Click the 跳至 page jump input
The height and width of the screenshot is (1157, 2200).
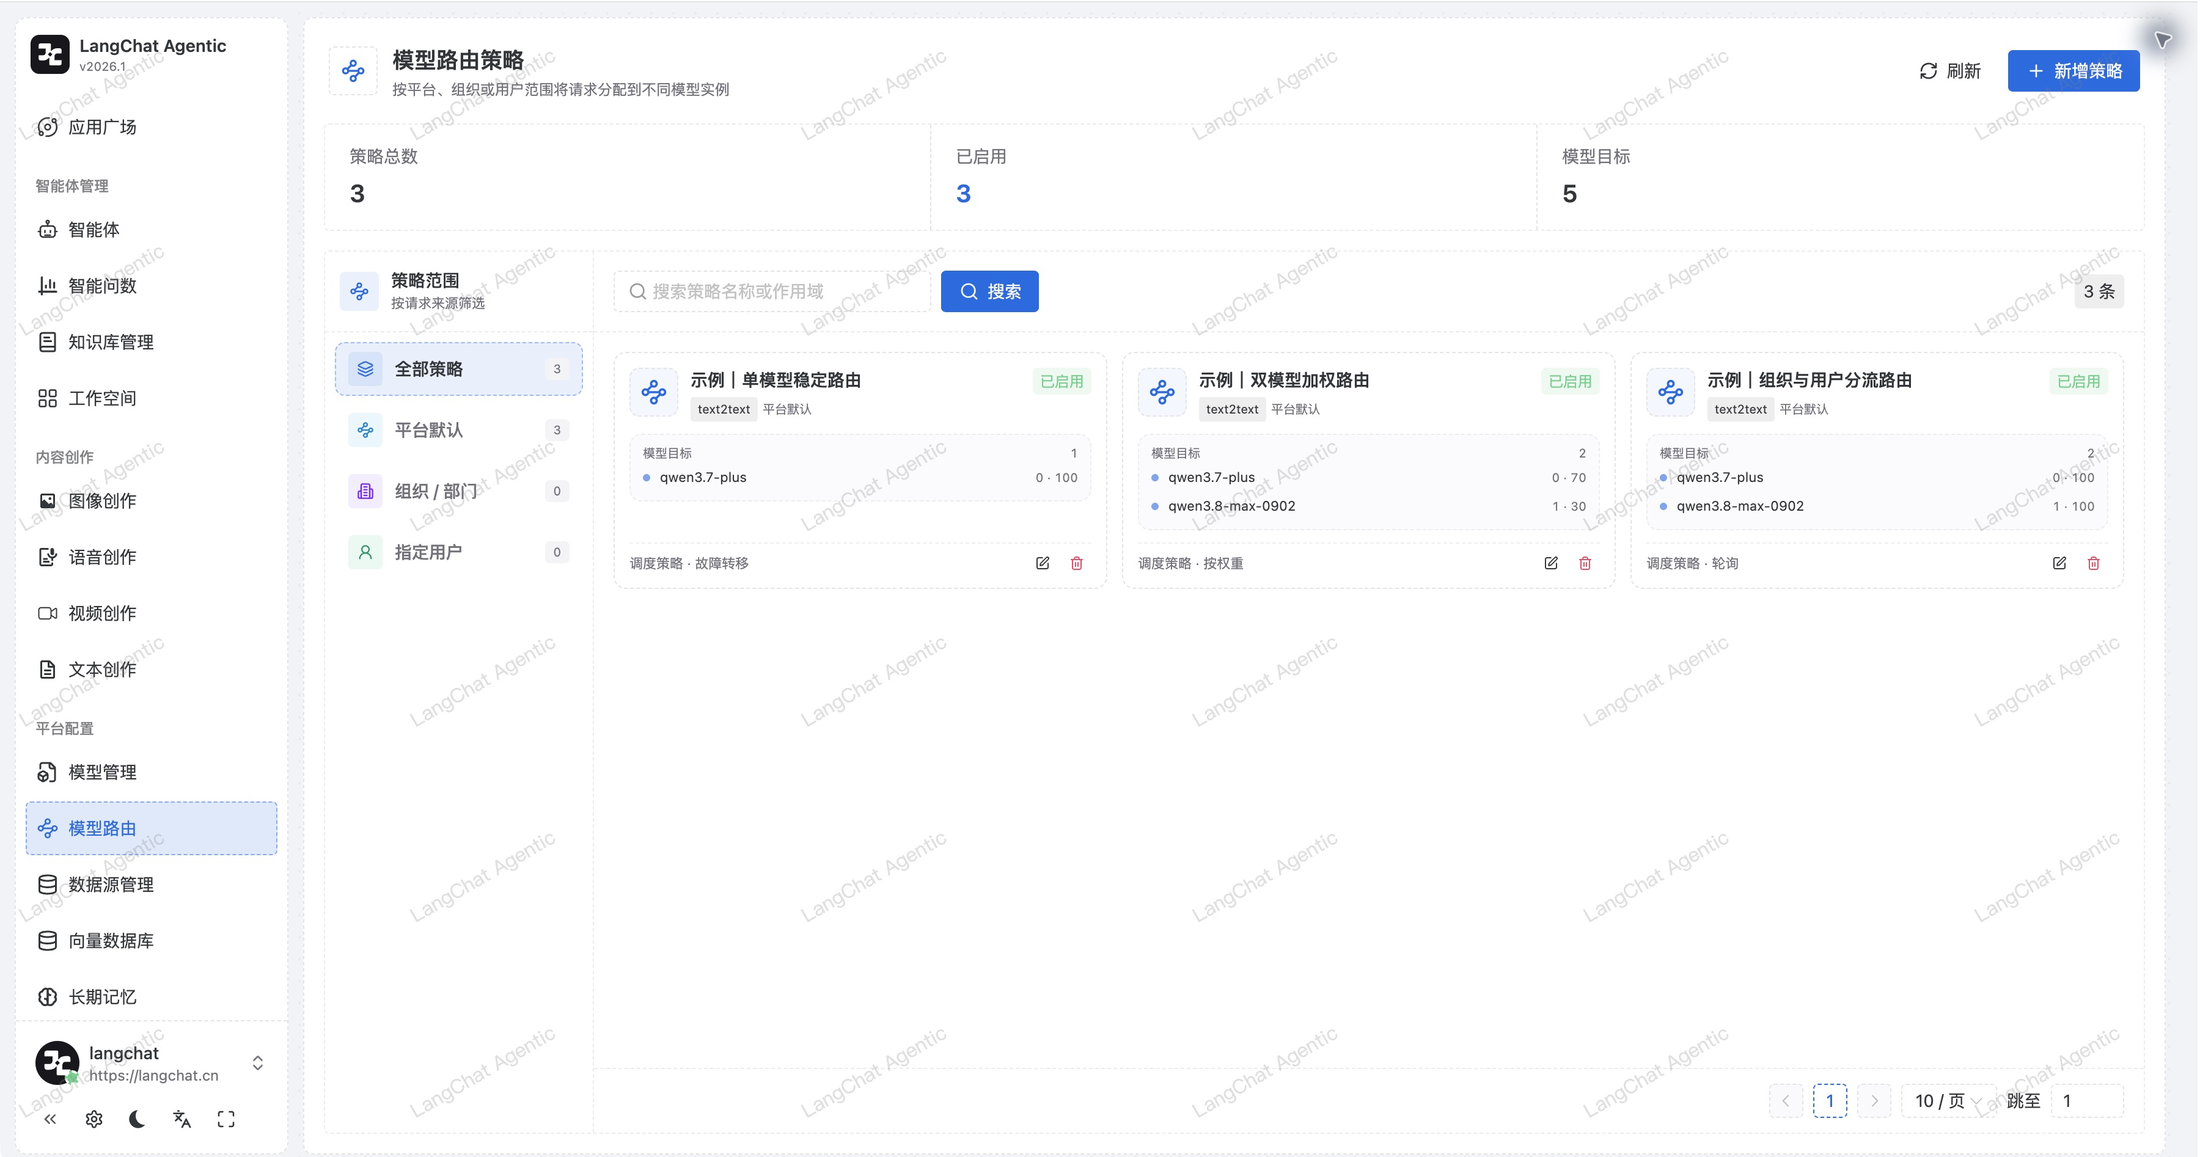[x=2086, y=1101]
